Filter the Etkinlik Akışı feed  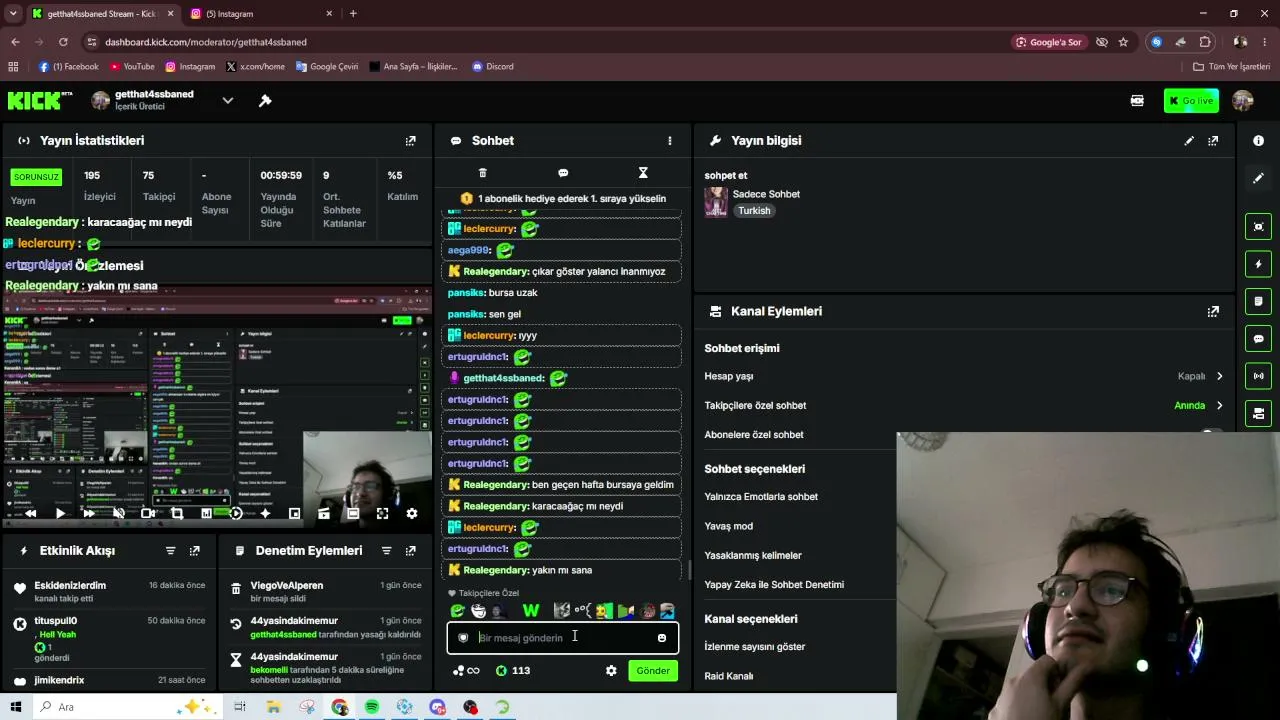pyautogui.click(x=170, y=551)
